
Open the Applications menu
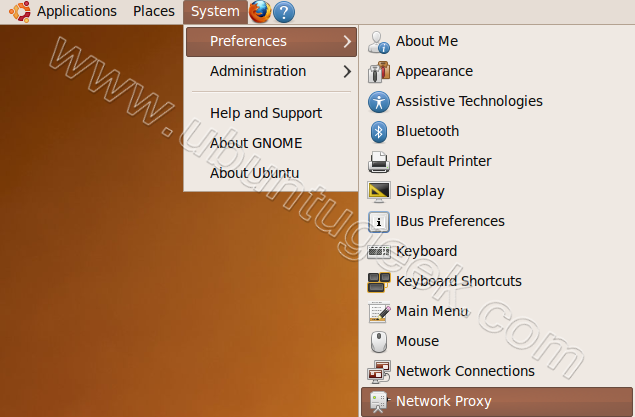click(77, 11)
